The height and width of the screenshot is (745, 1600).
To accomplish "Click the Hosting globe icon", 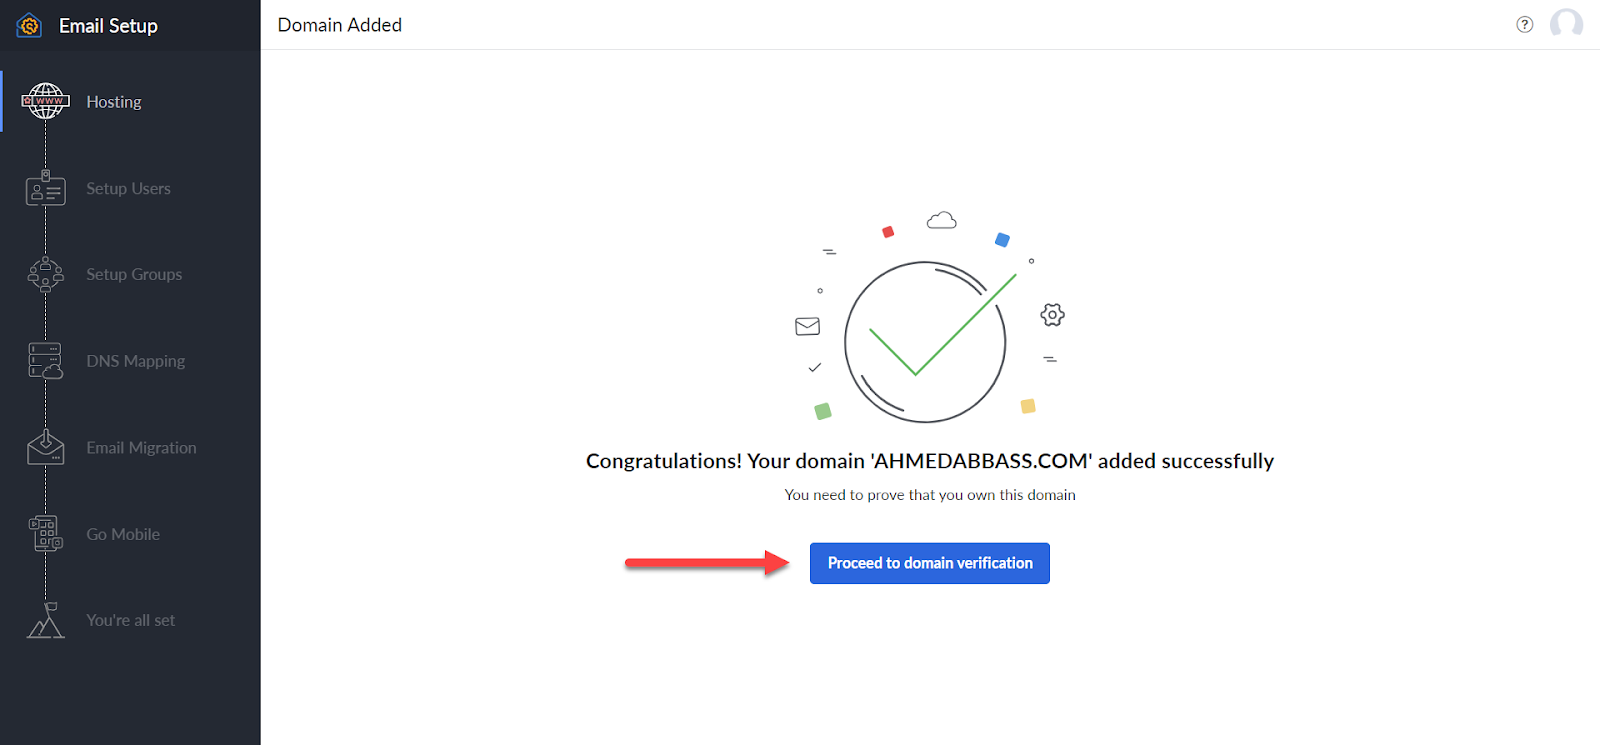I will pyautogui.click(x=45, y=101).
